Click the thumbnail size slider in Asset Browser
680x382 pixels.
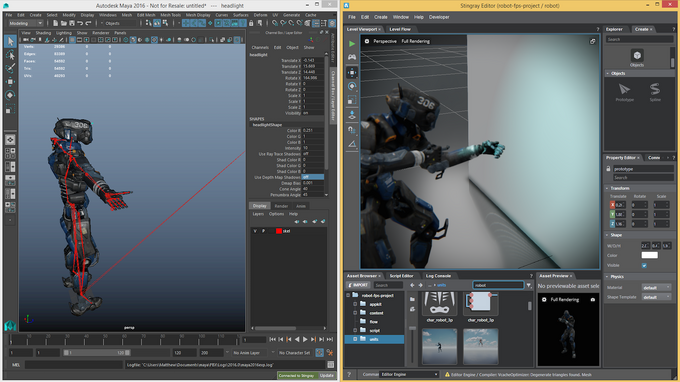[412, 328]
